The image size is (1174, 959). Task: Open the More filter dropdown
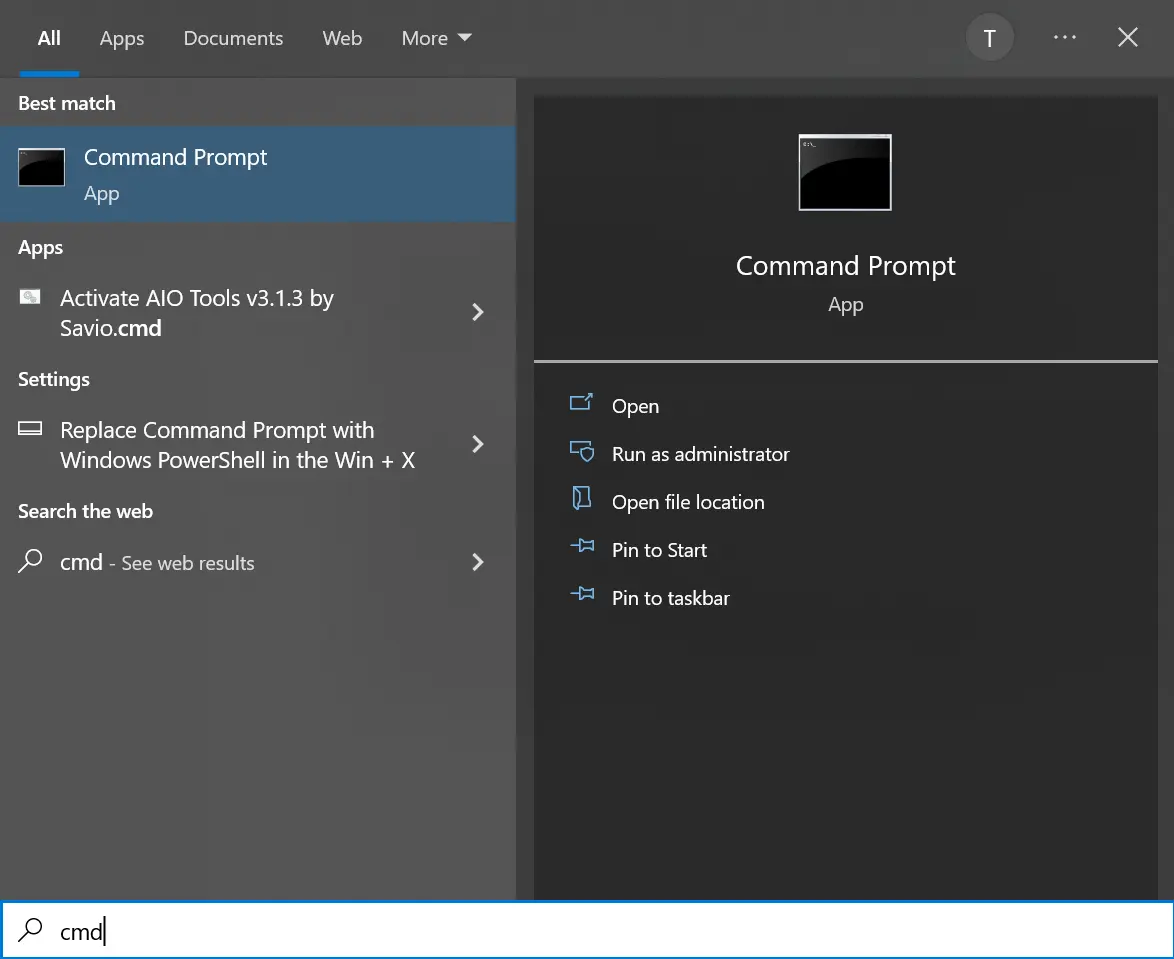click(437, 38)
